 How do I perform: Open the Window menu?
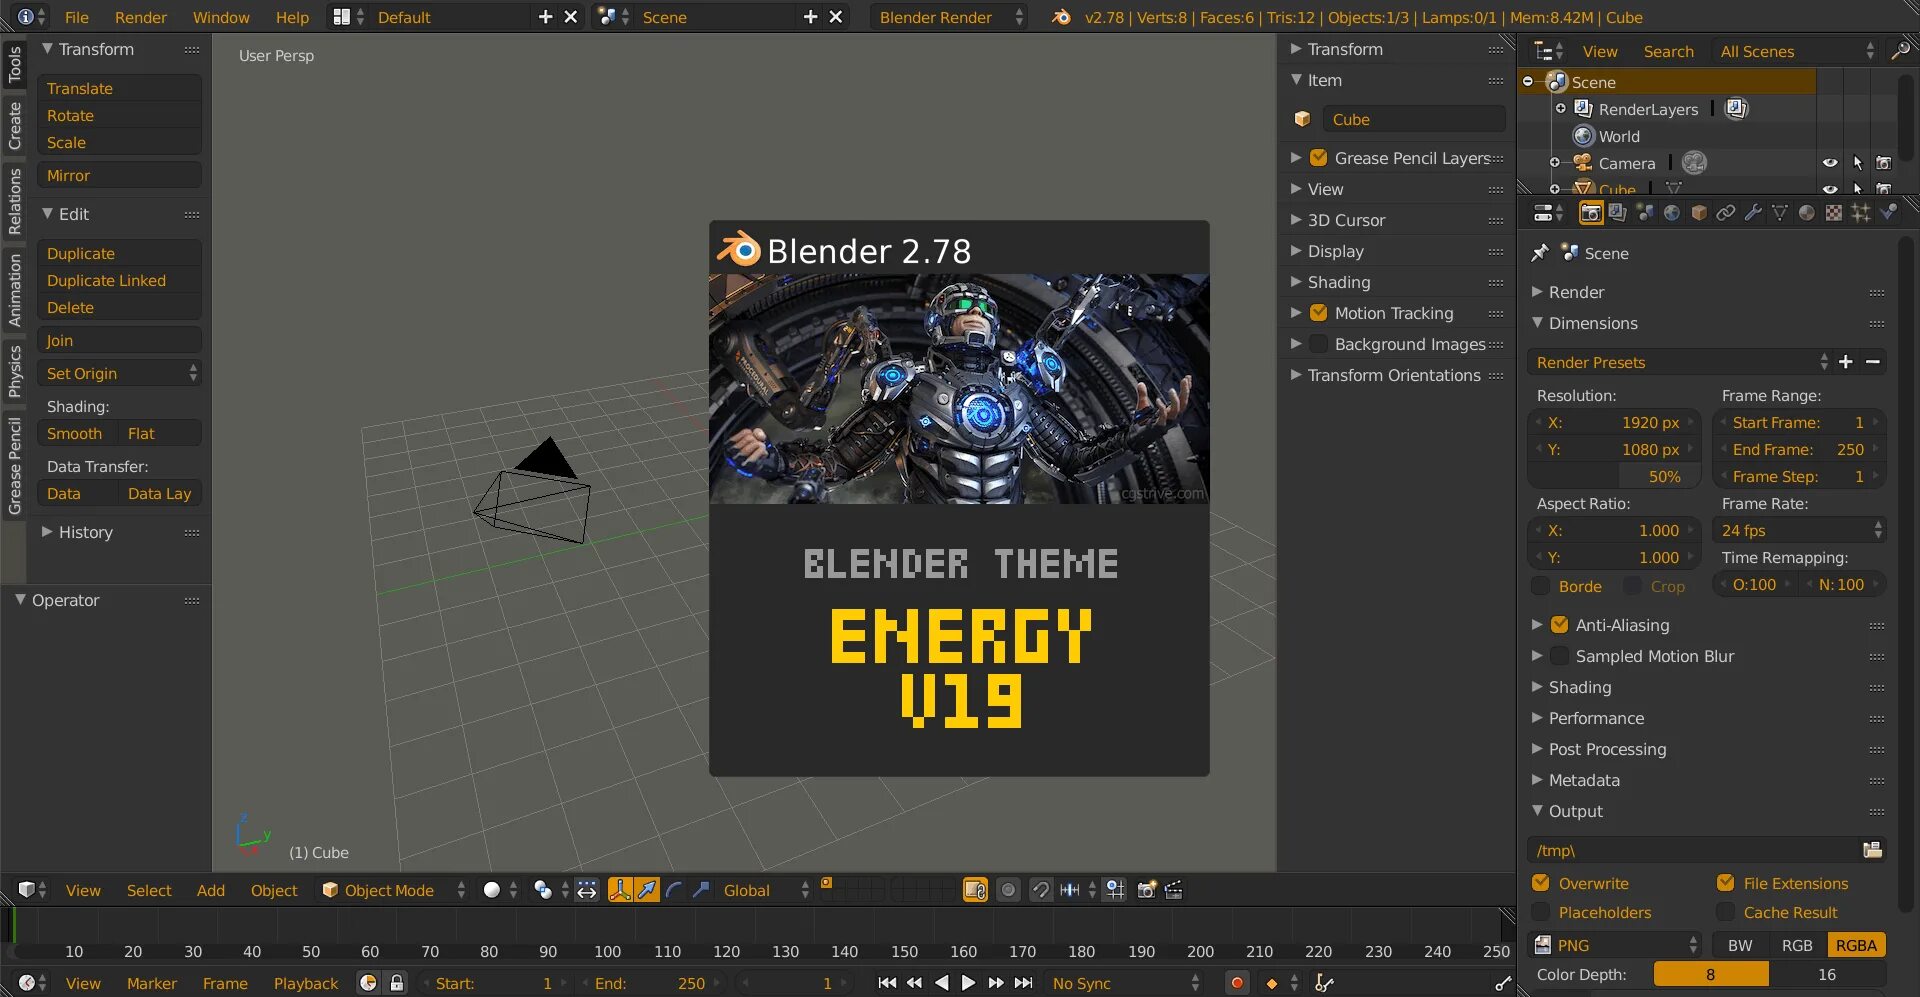tap(221, 17)
